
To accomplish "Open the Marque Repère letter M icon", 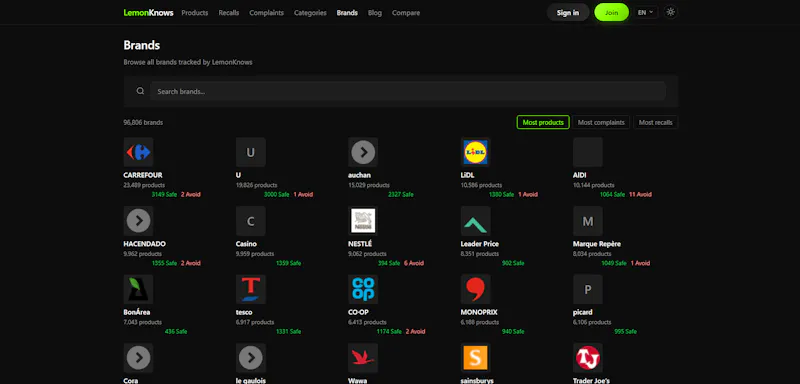I will 588,221.
